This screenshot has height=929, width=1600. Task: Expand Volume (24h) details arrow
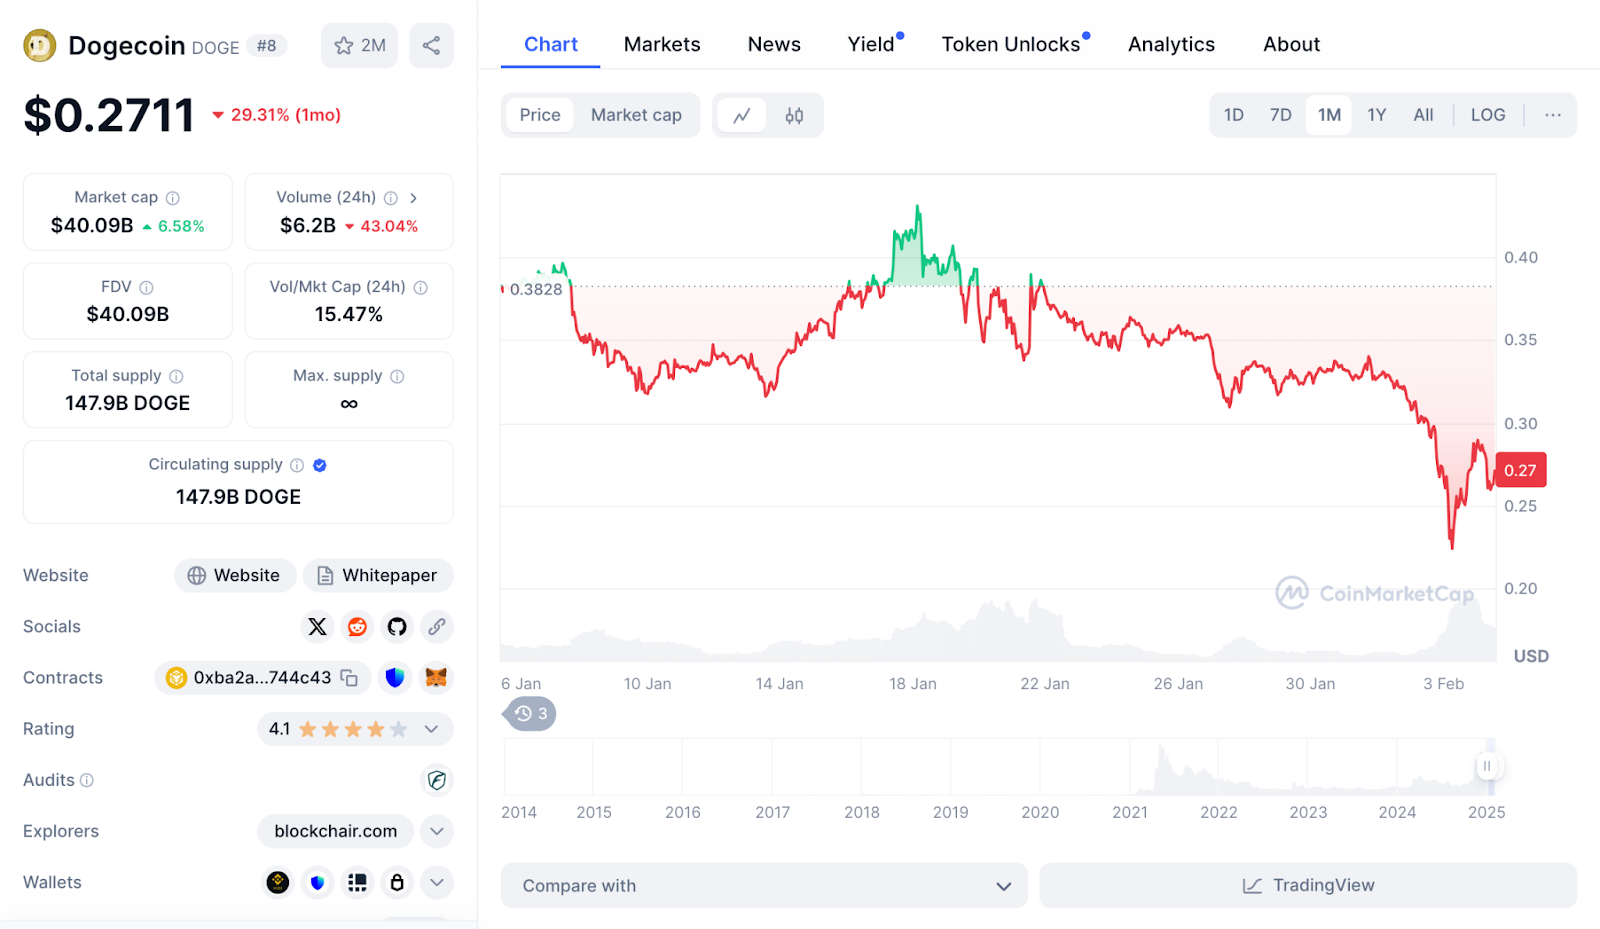click(x=413, y=198)
